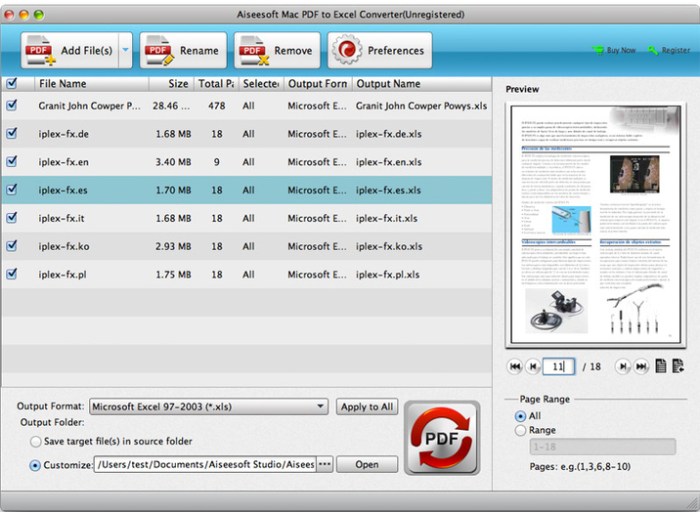Sort by the File Name column header
Viewport: 700px width, 512px height.
92,83
